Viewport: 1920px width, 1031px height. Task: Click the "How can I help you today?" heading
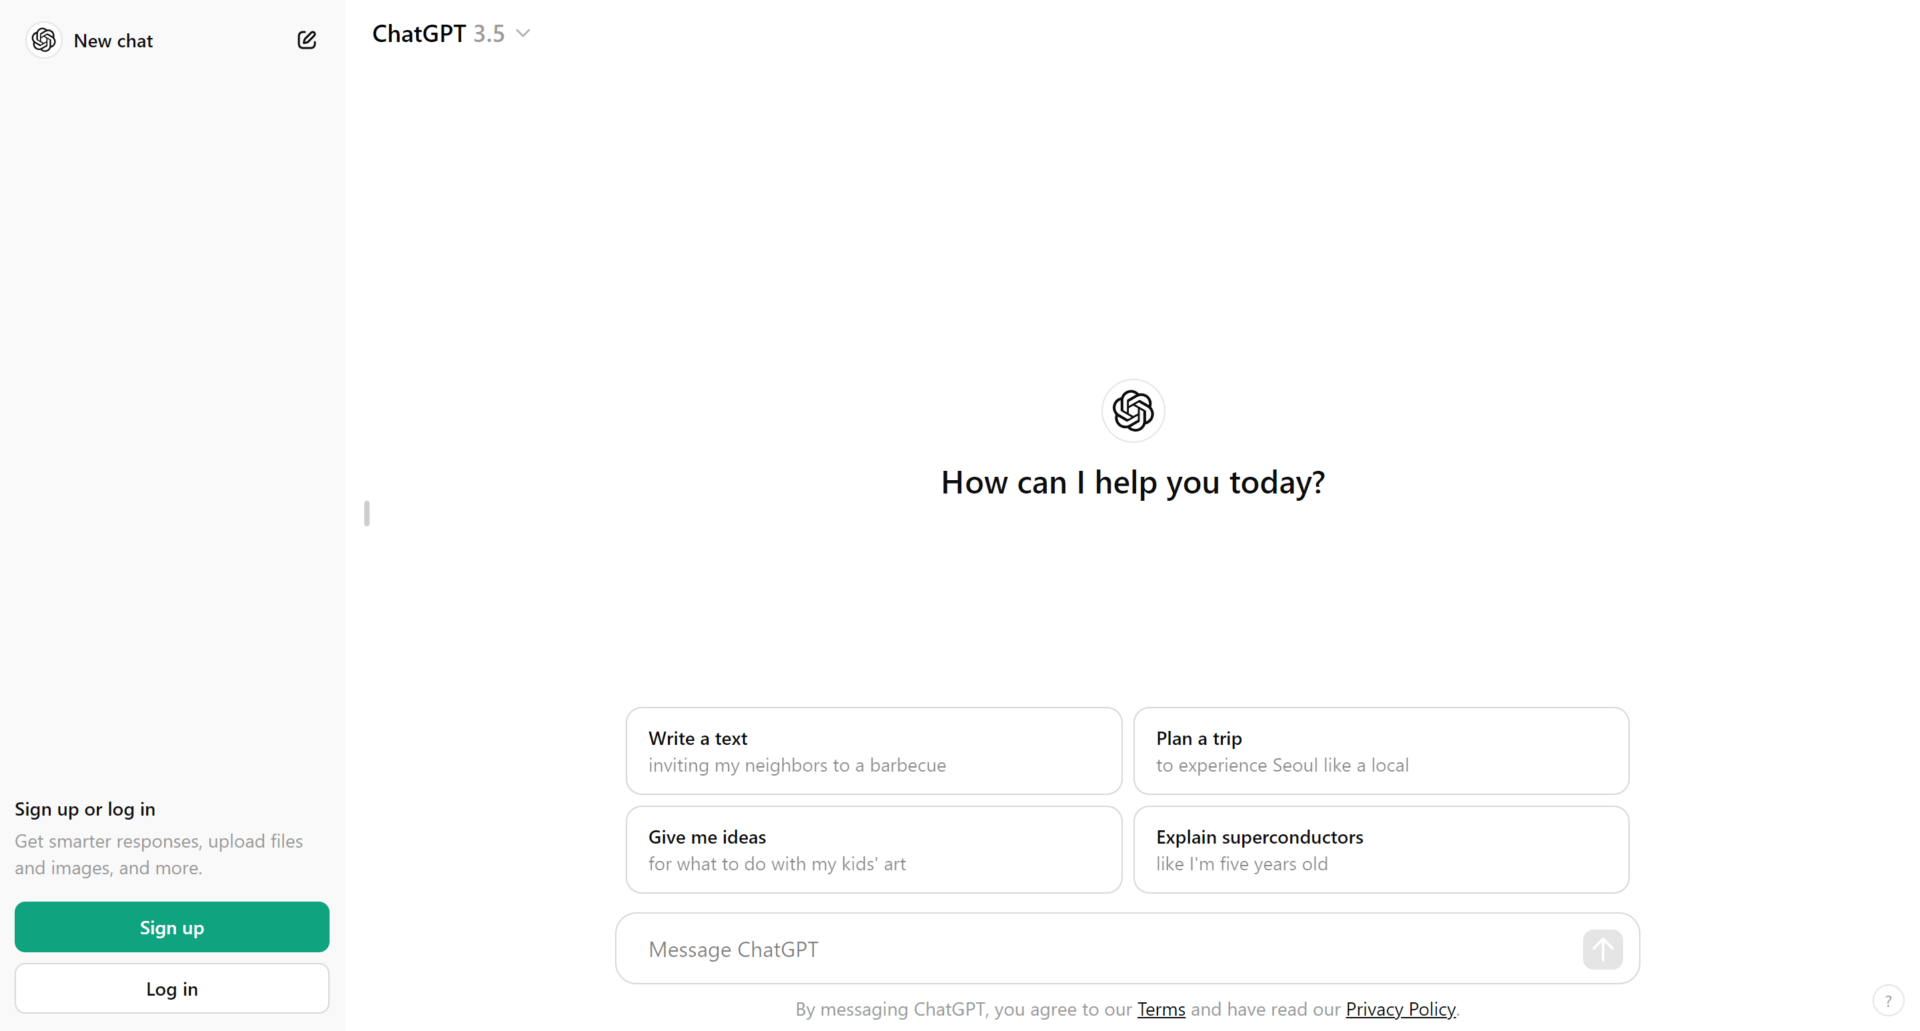coord(1132,482)
